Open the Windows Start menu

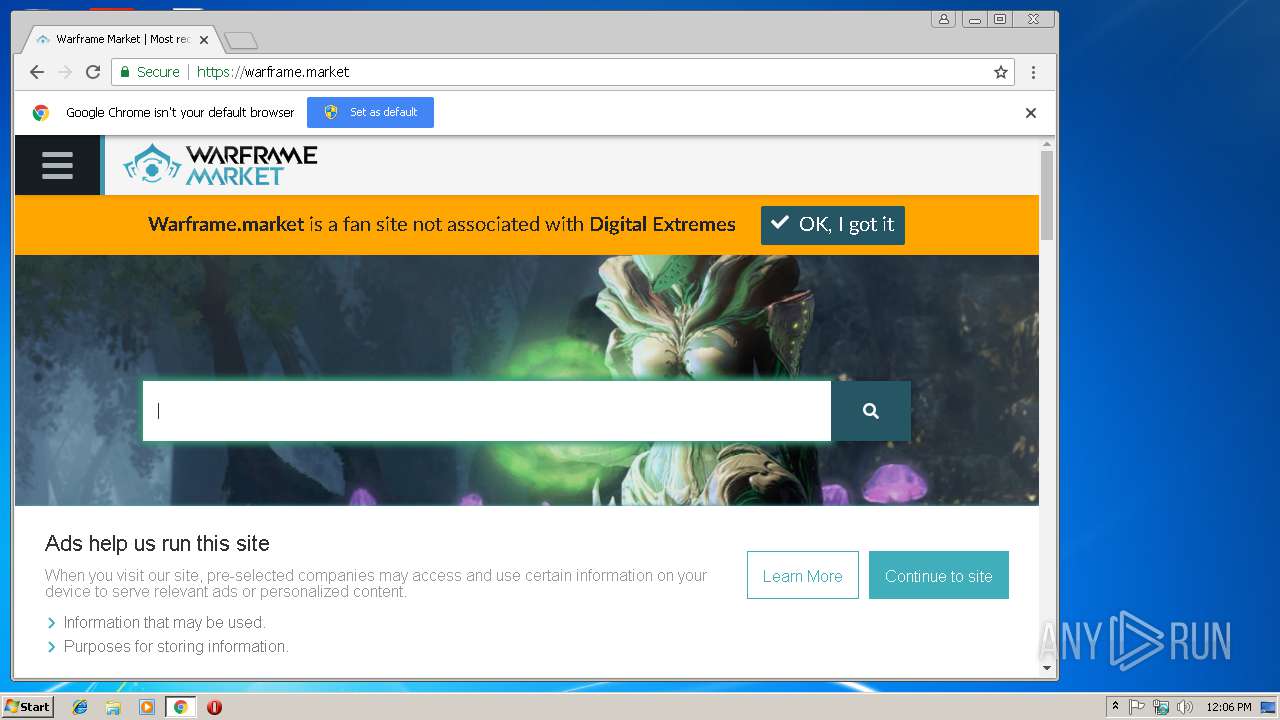[28, 707]
